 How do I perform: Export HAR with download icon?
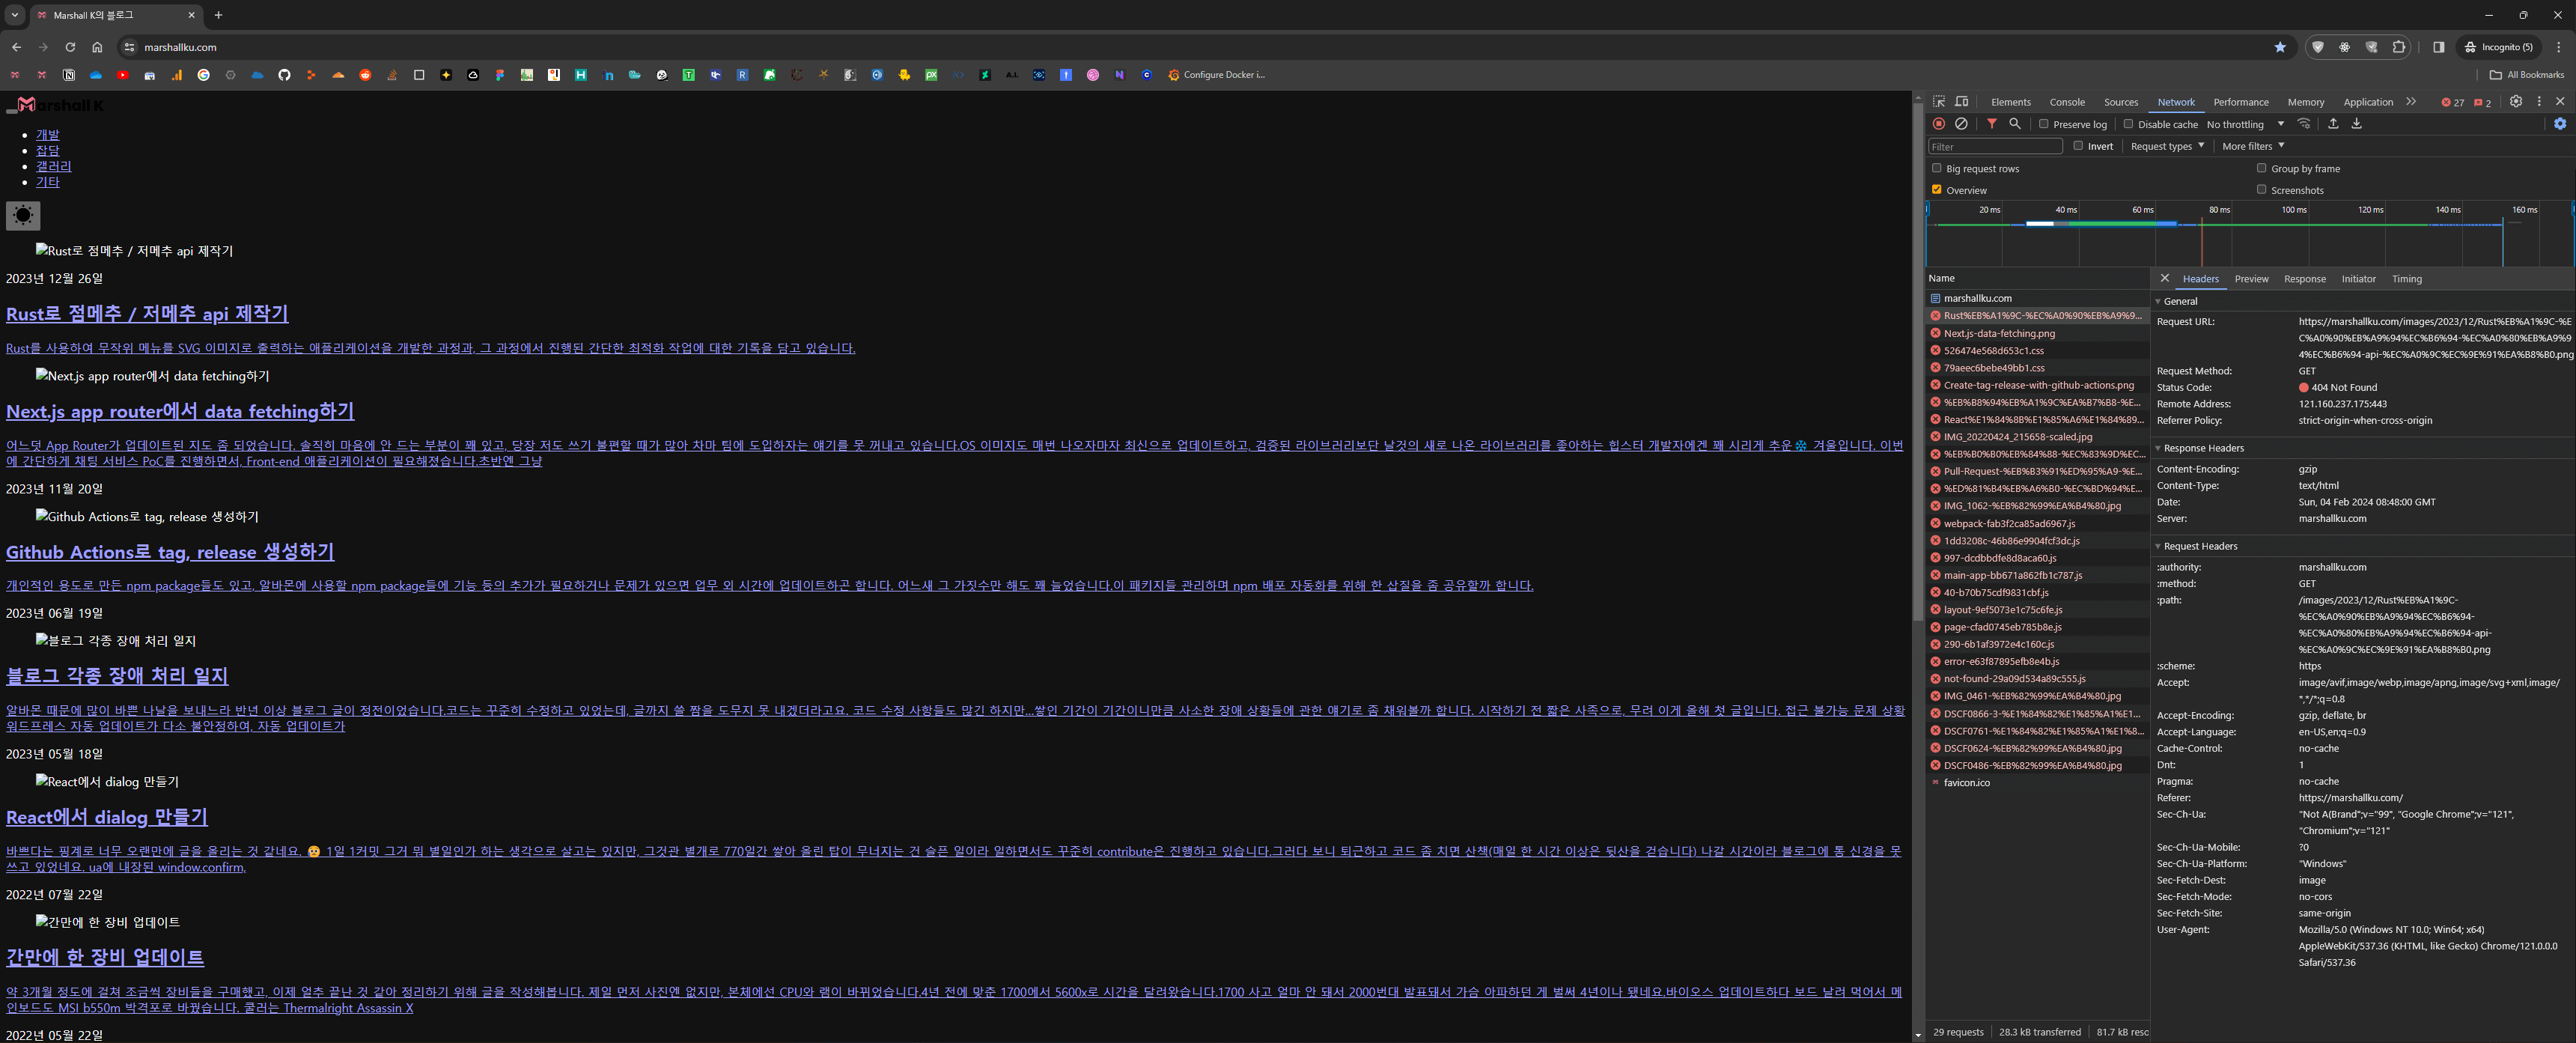tap(2356, 124)
